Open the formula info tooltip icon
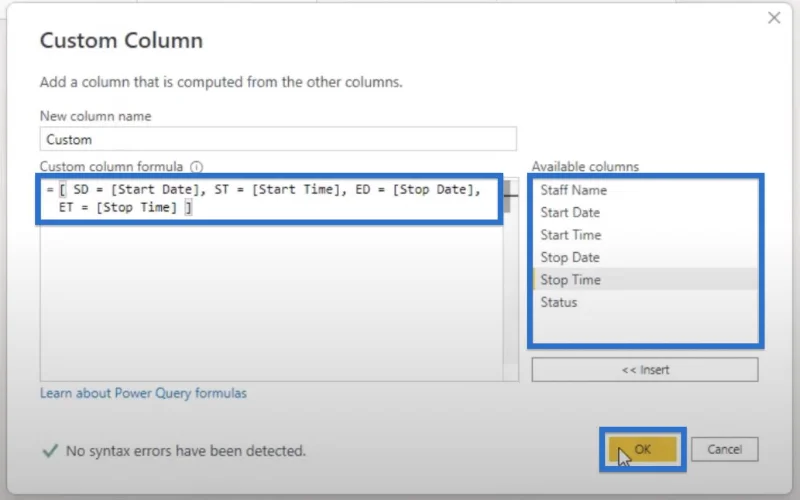The width and height of the screenshot is (800, 500). coord(196,167)
